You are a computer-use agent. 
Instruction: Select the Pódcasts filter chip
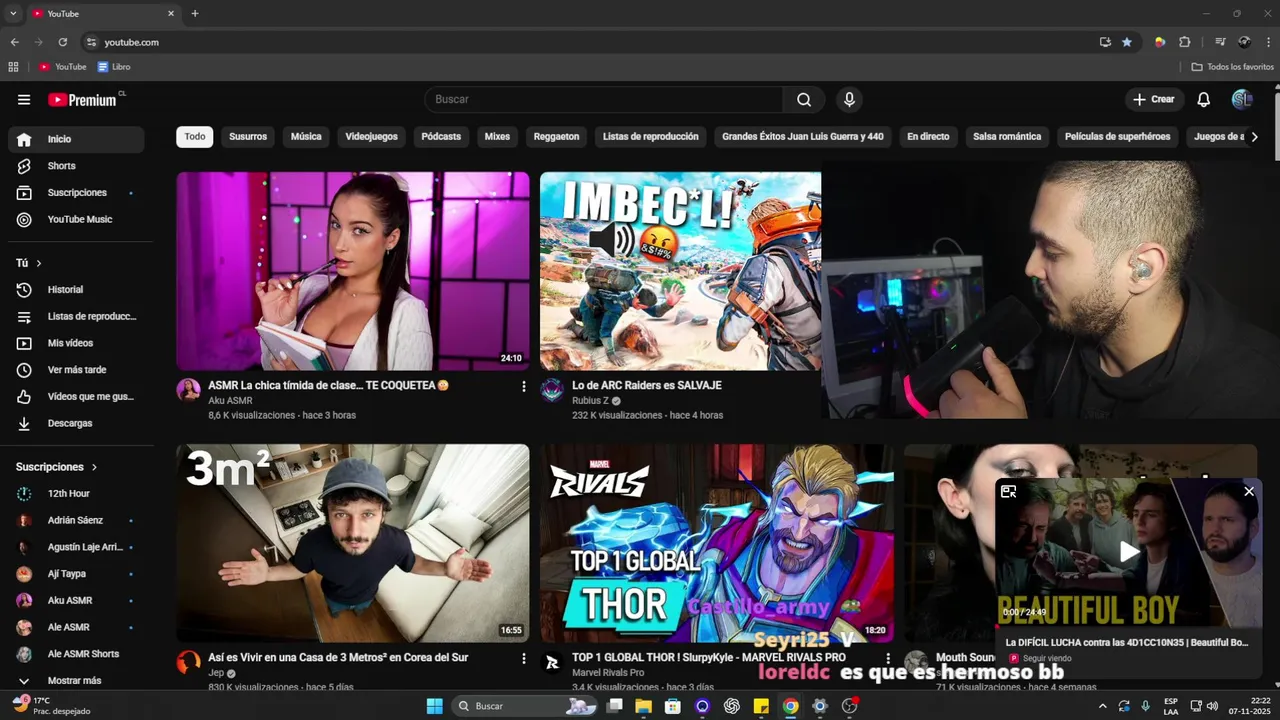[x=441, y=137]
